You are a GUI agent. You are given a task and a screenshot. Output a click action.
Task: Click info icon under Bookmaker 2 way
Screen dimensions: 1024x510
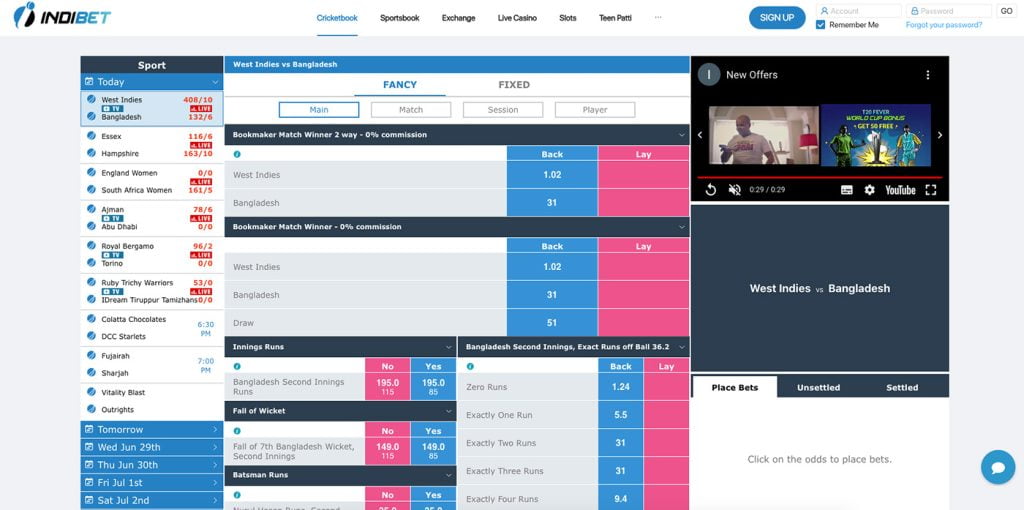click(x=236, y=155)
